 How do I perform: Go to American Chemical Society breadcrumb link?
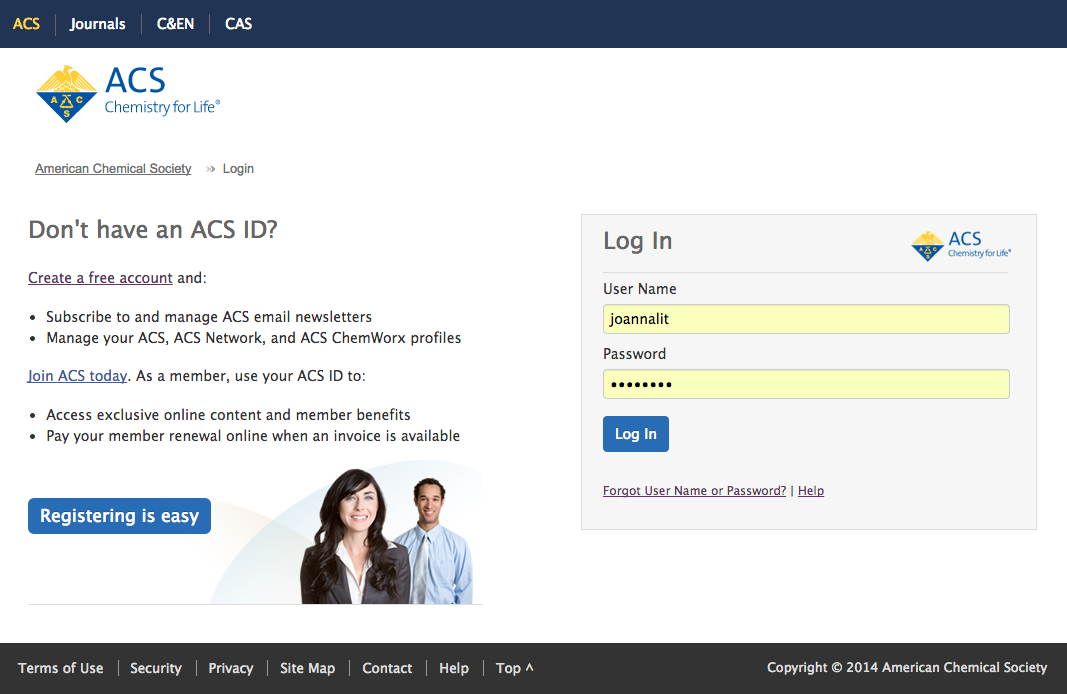(x=113, y=169)
